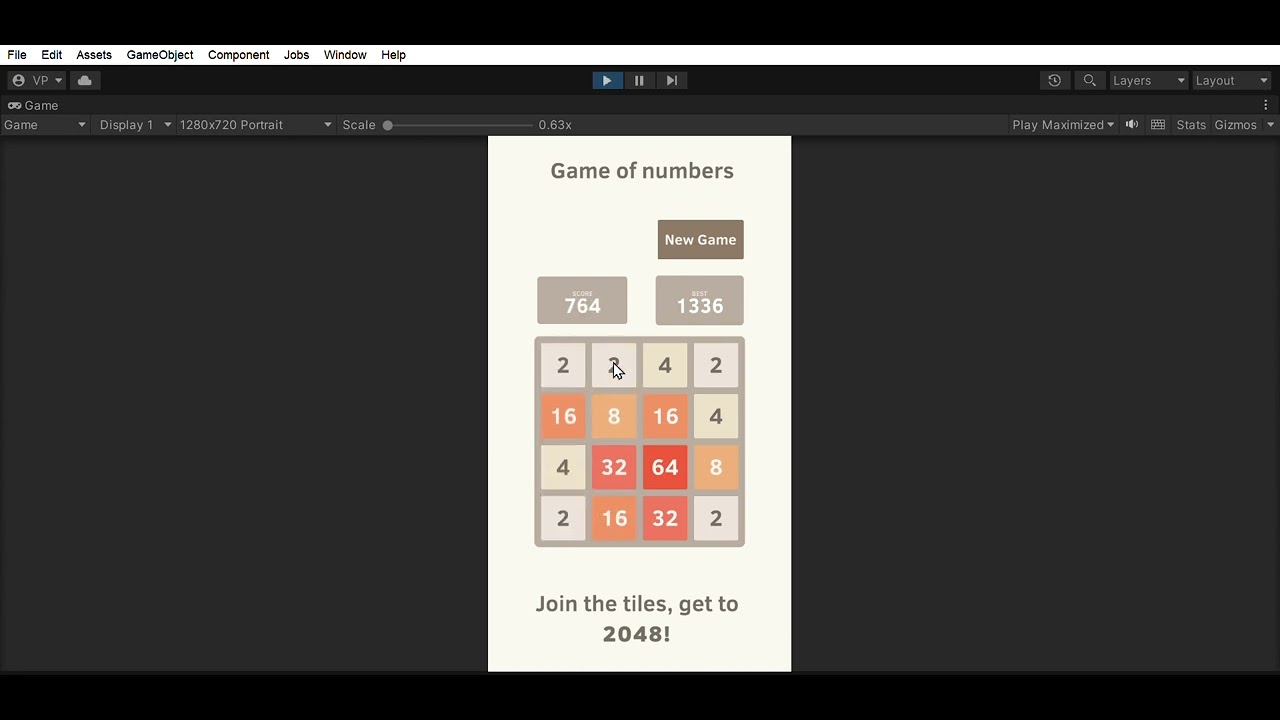
Task: Open the Display 1 dropdown
Action: pyautogui.click(x=135, y=125)
